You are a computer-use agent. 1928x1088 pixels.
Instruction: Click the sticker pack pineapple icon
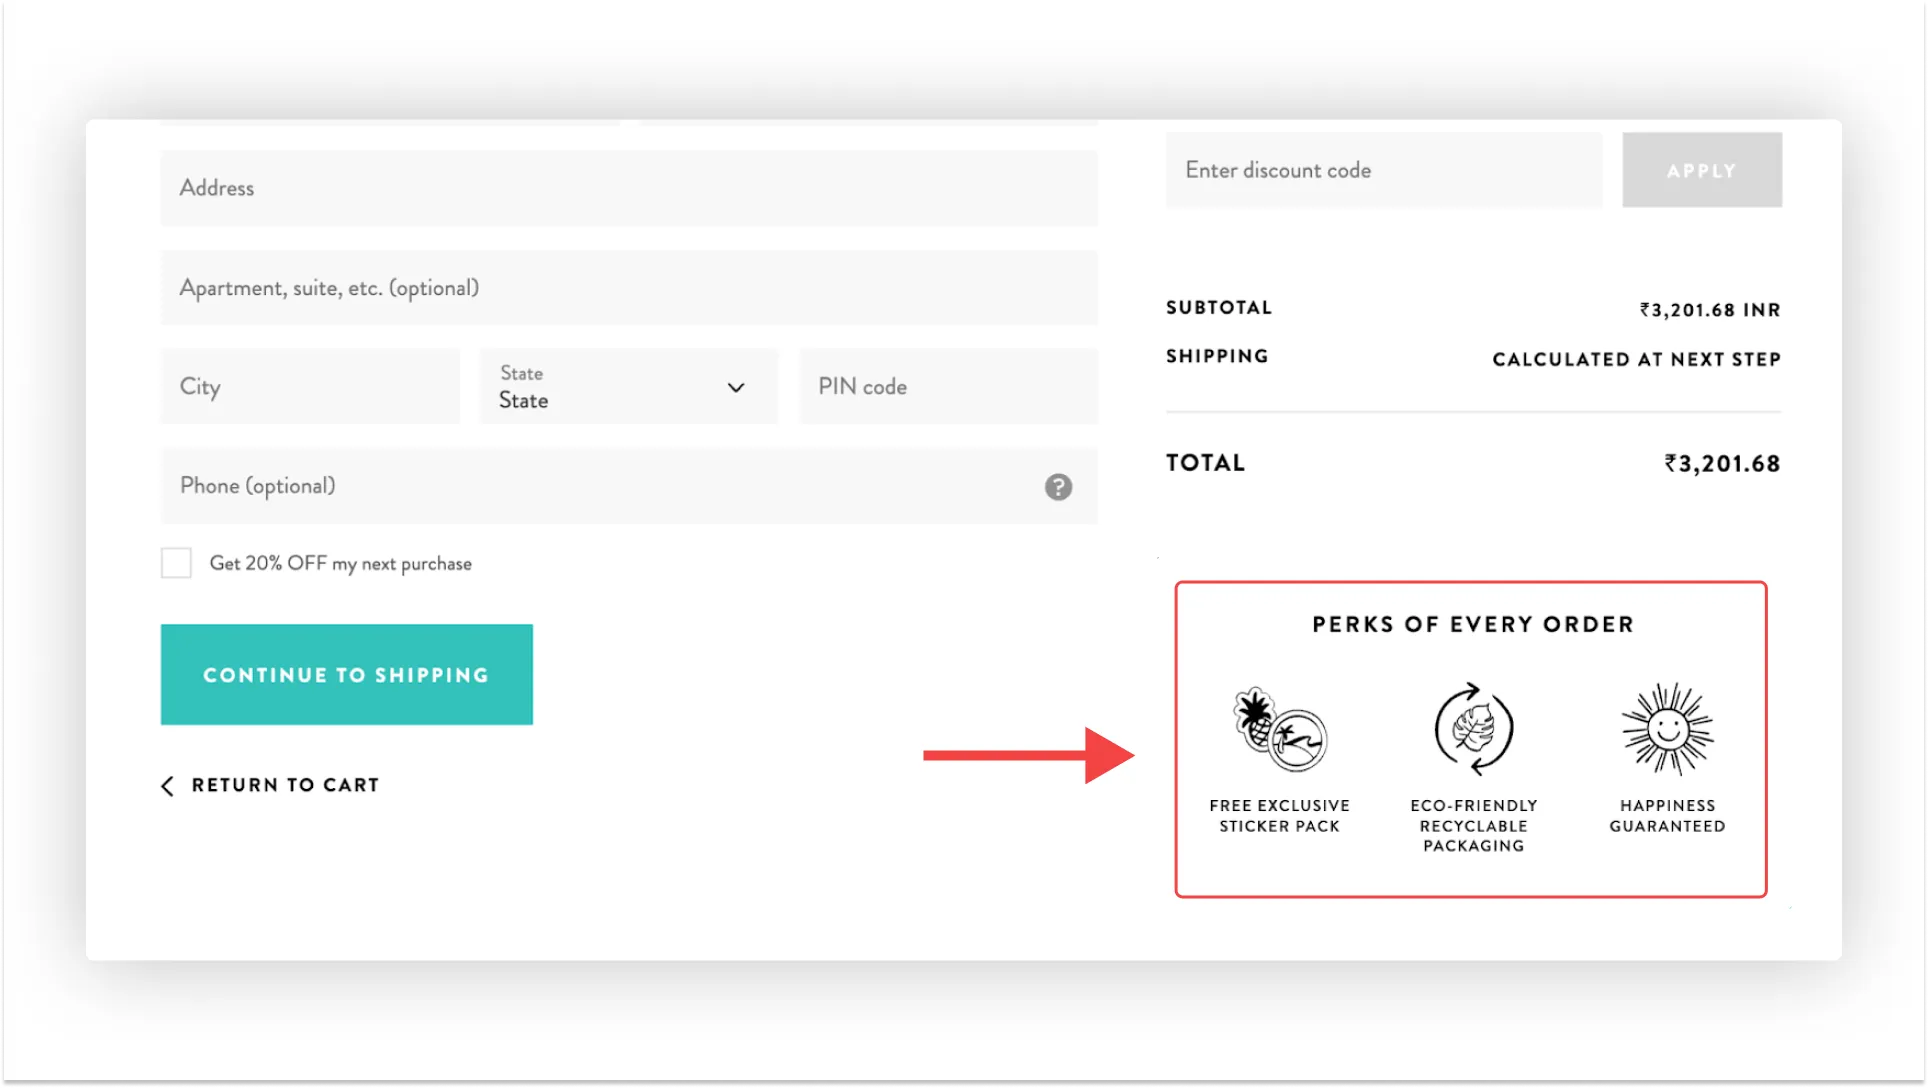coord(1279,729)
